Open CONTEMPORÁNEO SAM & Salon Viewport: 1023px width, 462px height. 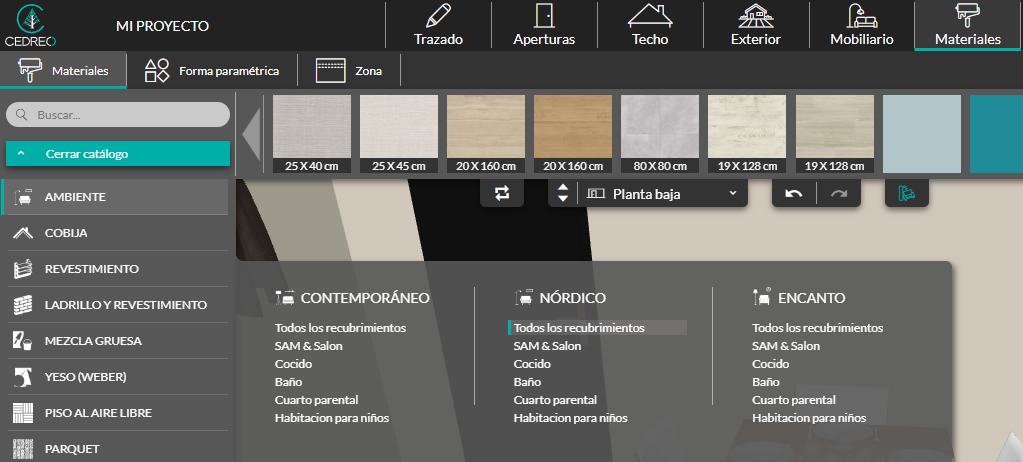[309, 346]
